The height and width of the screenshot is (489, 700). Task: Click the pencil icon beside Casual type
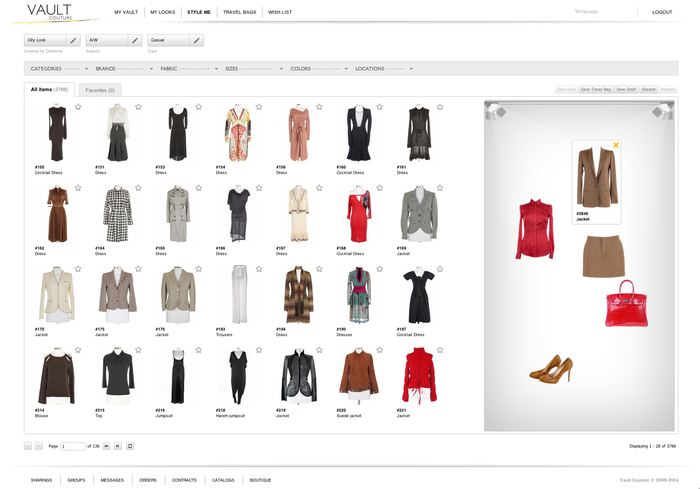pyautogui.click(x=196, y=41)
